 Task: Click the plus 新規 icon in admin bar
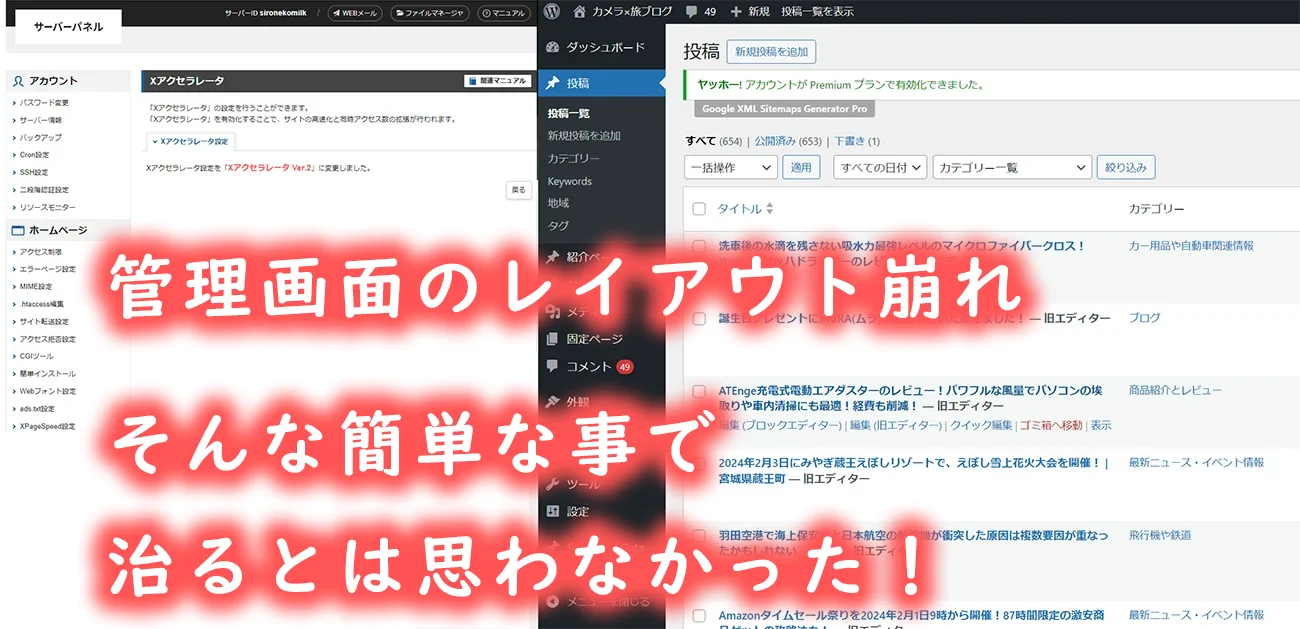point(737,12)
